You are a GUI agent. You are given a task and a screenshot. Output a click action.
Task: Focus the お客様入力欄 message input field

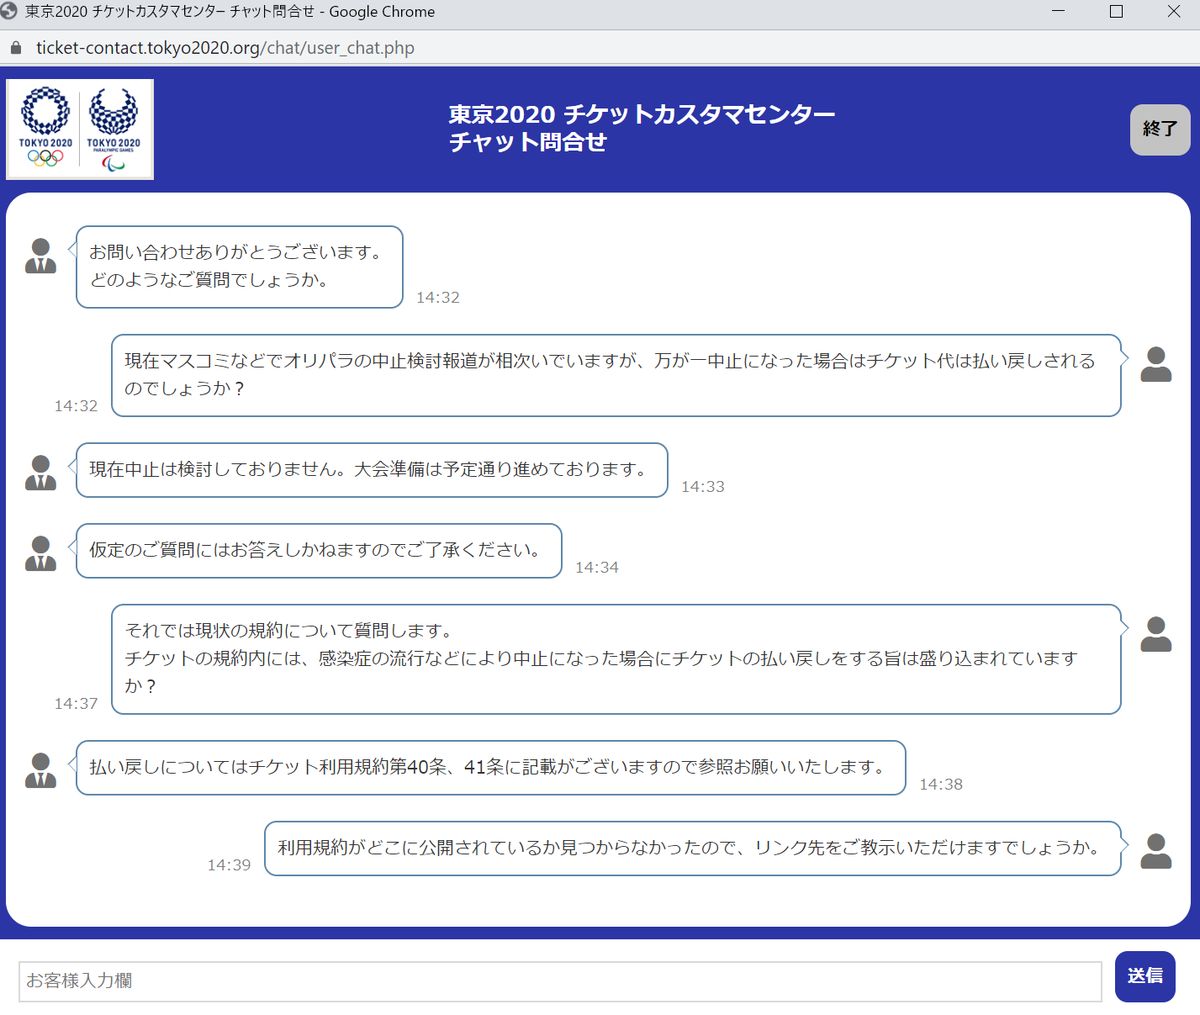[560, 981]
